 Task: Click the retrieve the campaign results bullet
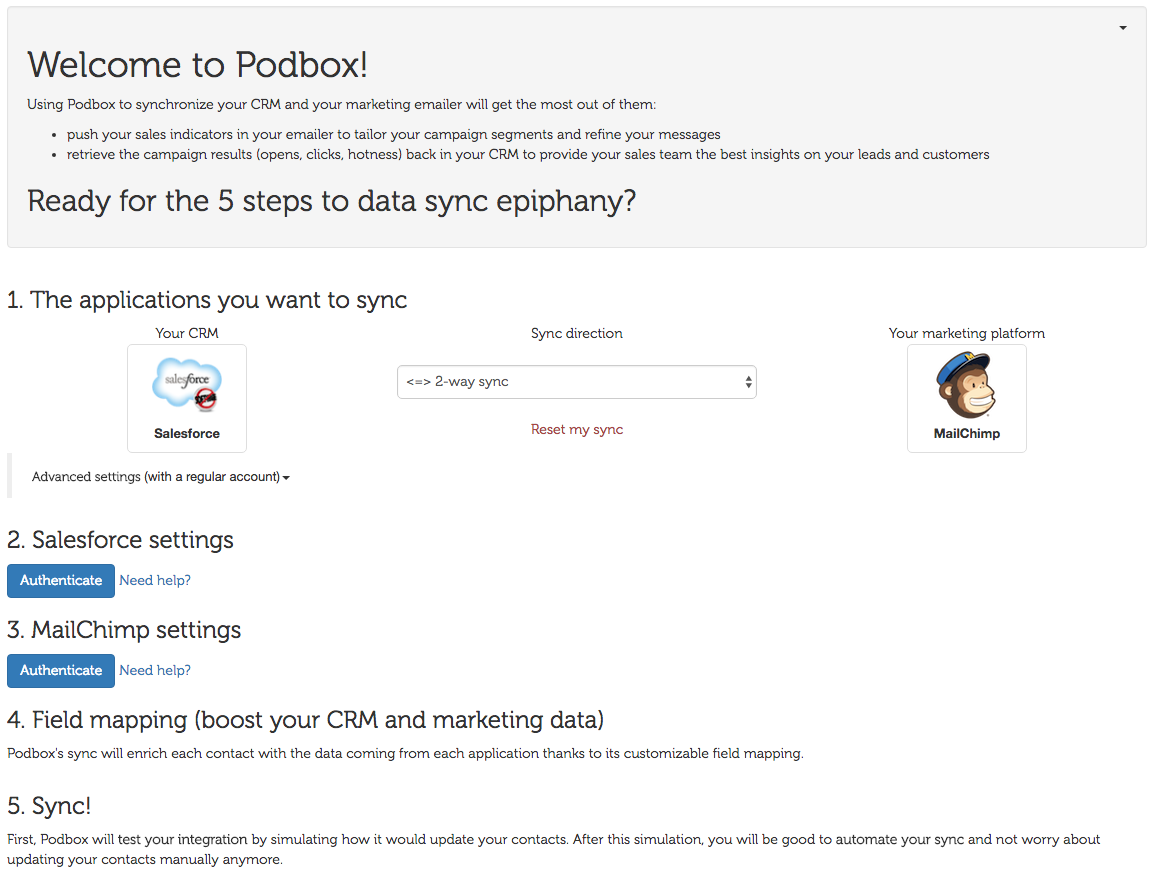[x=528, y=155]
